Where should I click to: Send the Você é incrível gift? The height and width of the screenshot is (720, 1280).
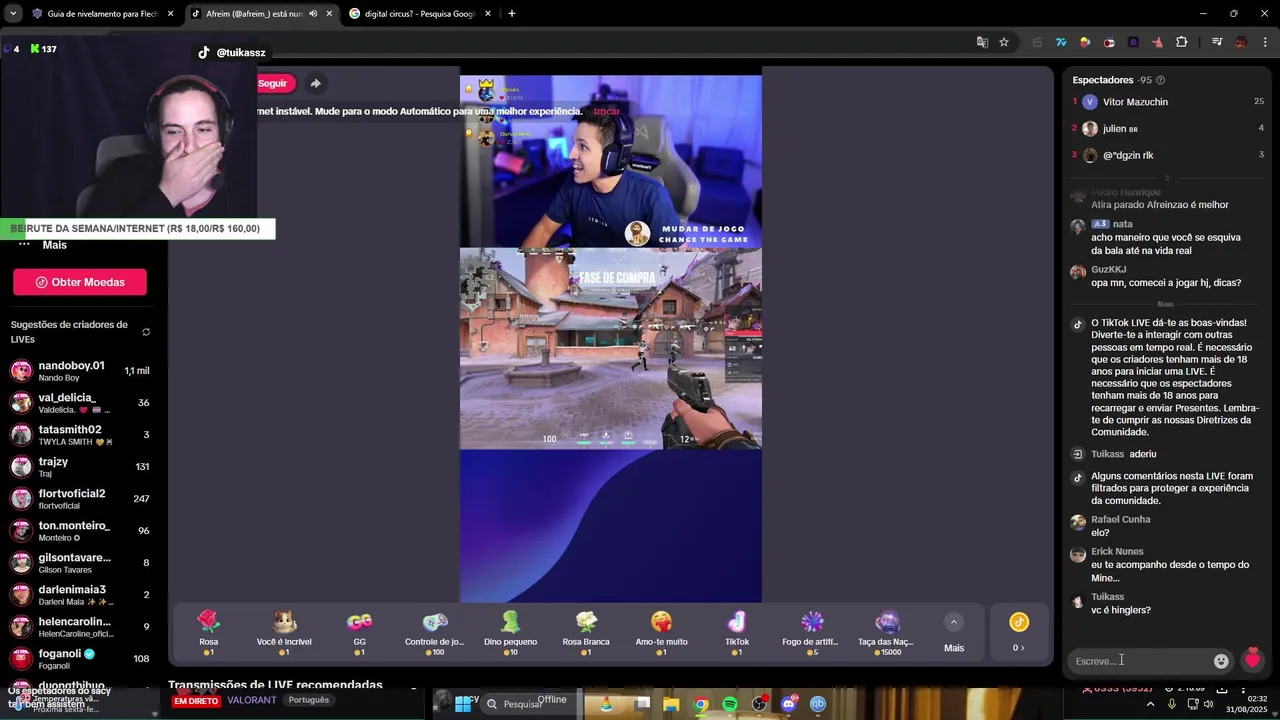(284, 632)
